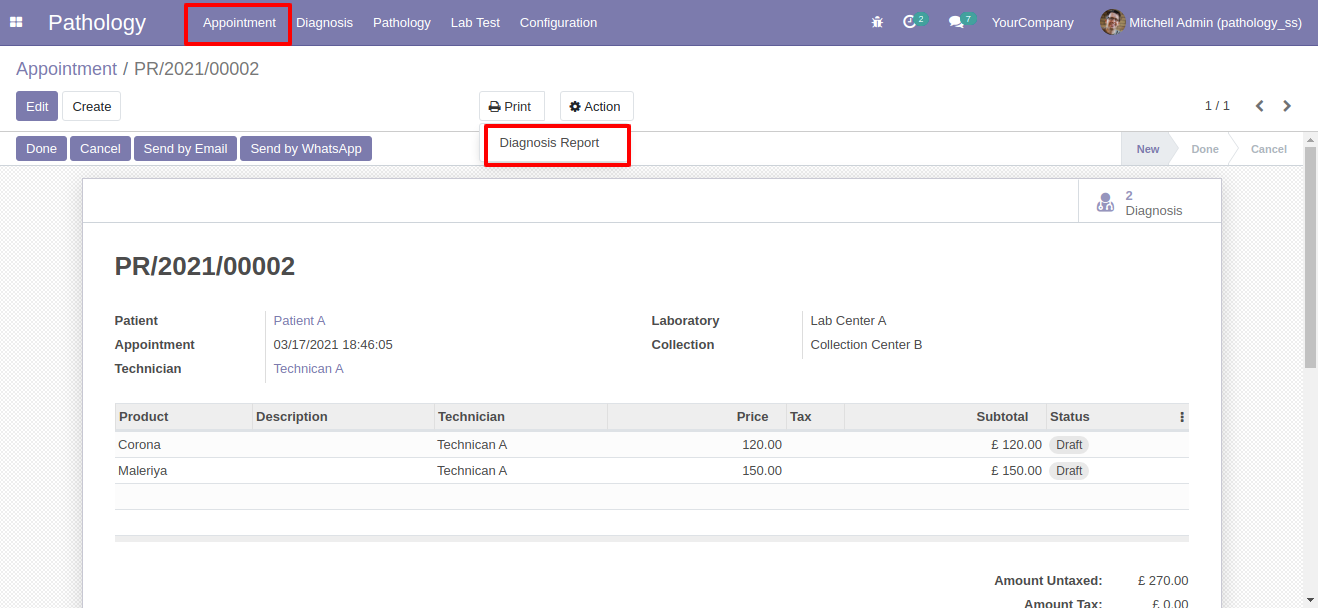This screenshot has height=608, width=1318.
Task: Click the £ 150.00 subtotal cell
Action: tap(1016, 471)
